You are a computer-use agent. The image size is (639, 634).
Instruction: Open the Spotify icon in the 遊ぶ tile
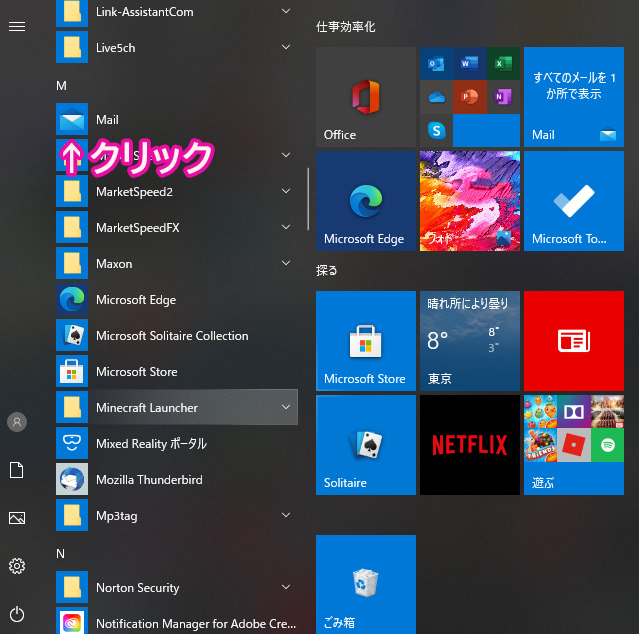[x=608, y=445]
